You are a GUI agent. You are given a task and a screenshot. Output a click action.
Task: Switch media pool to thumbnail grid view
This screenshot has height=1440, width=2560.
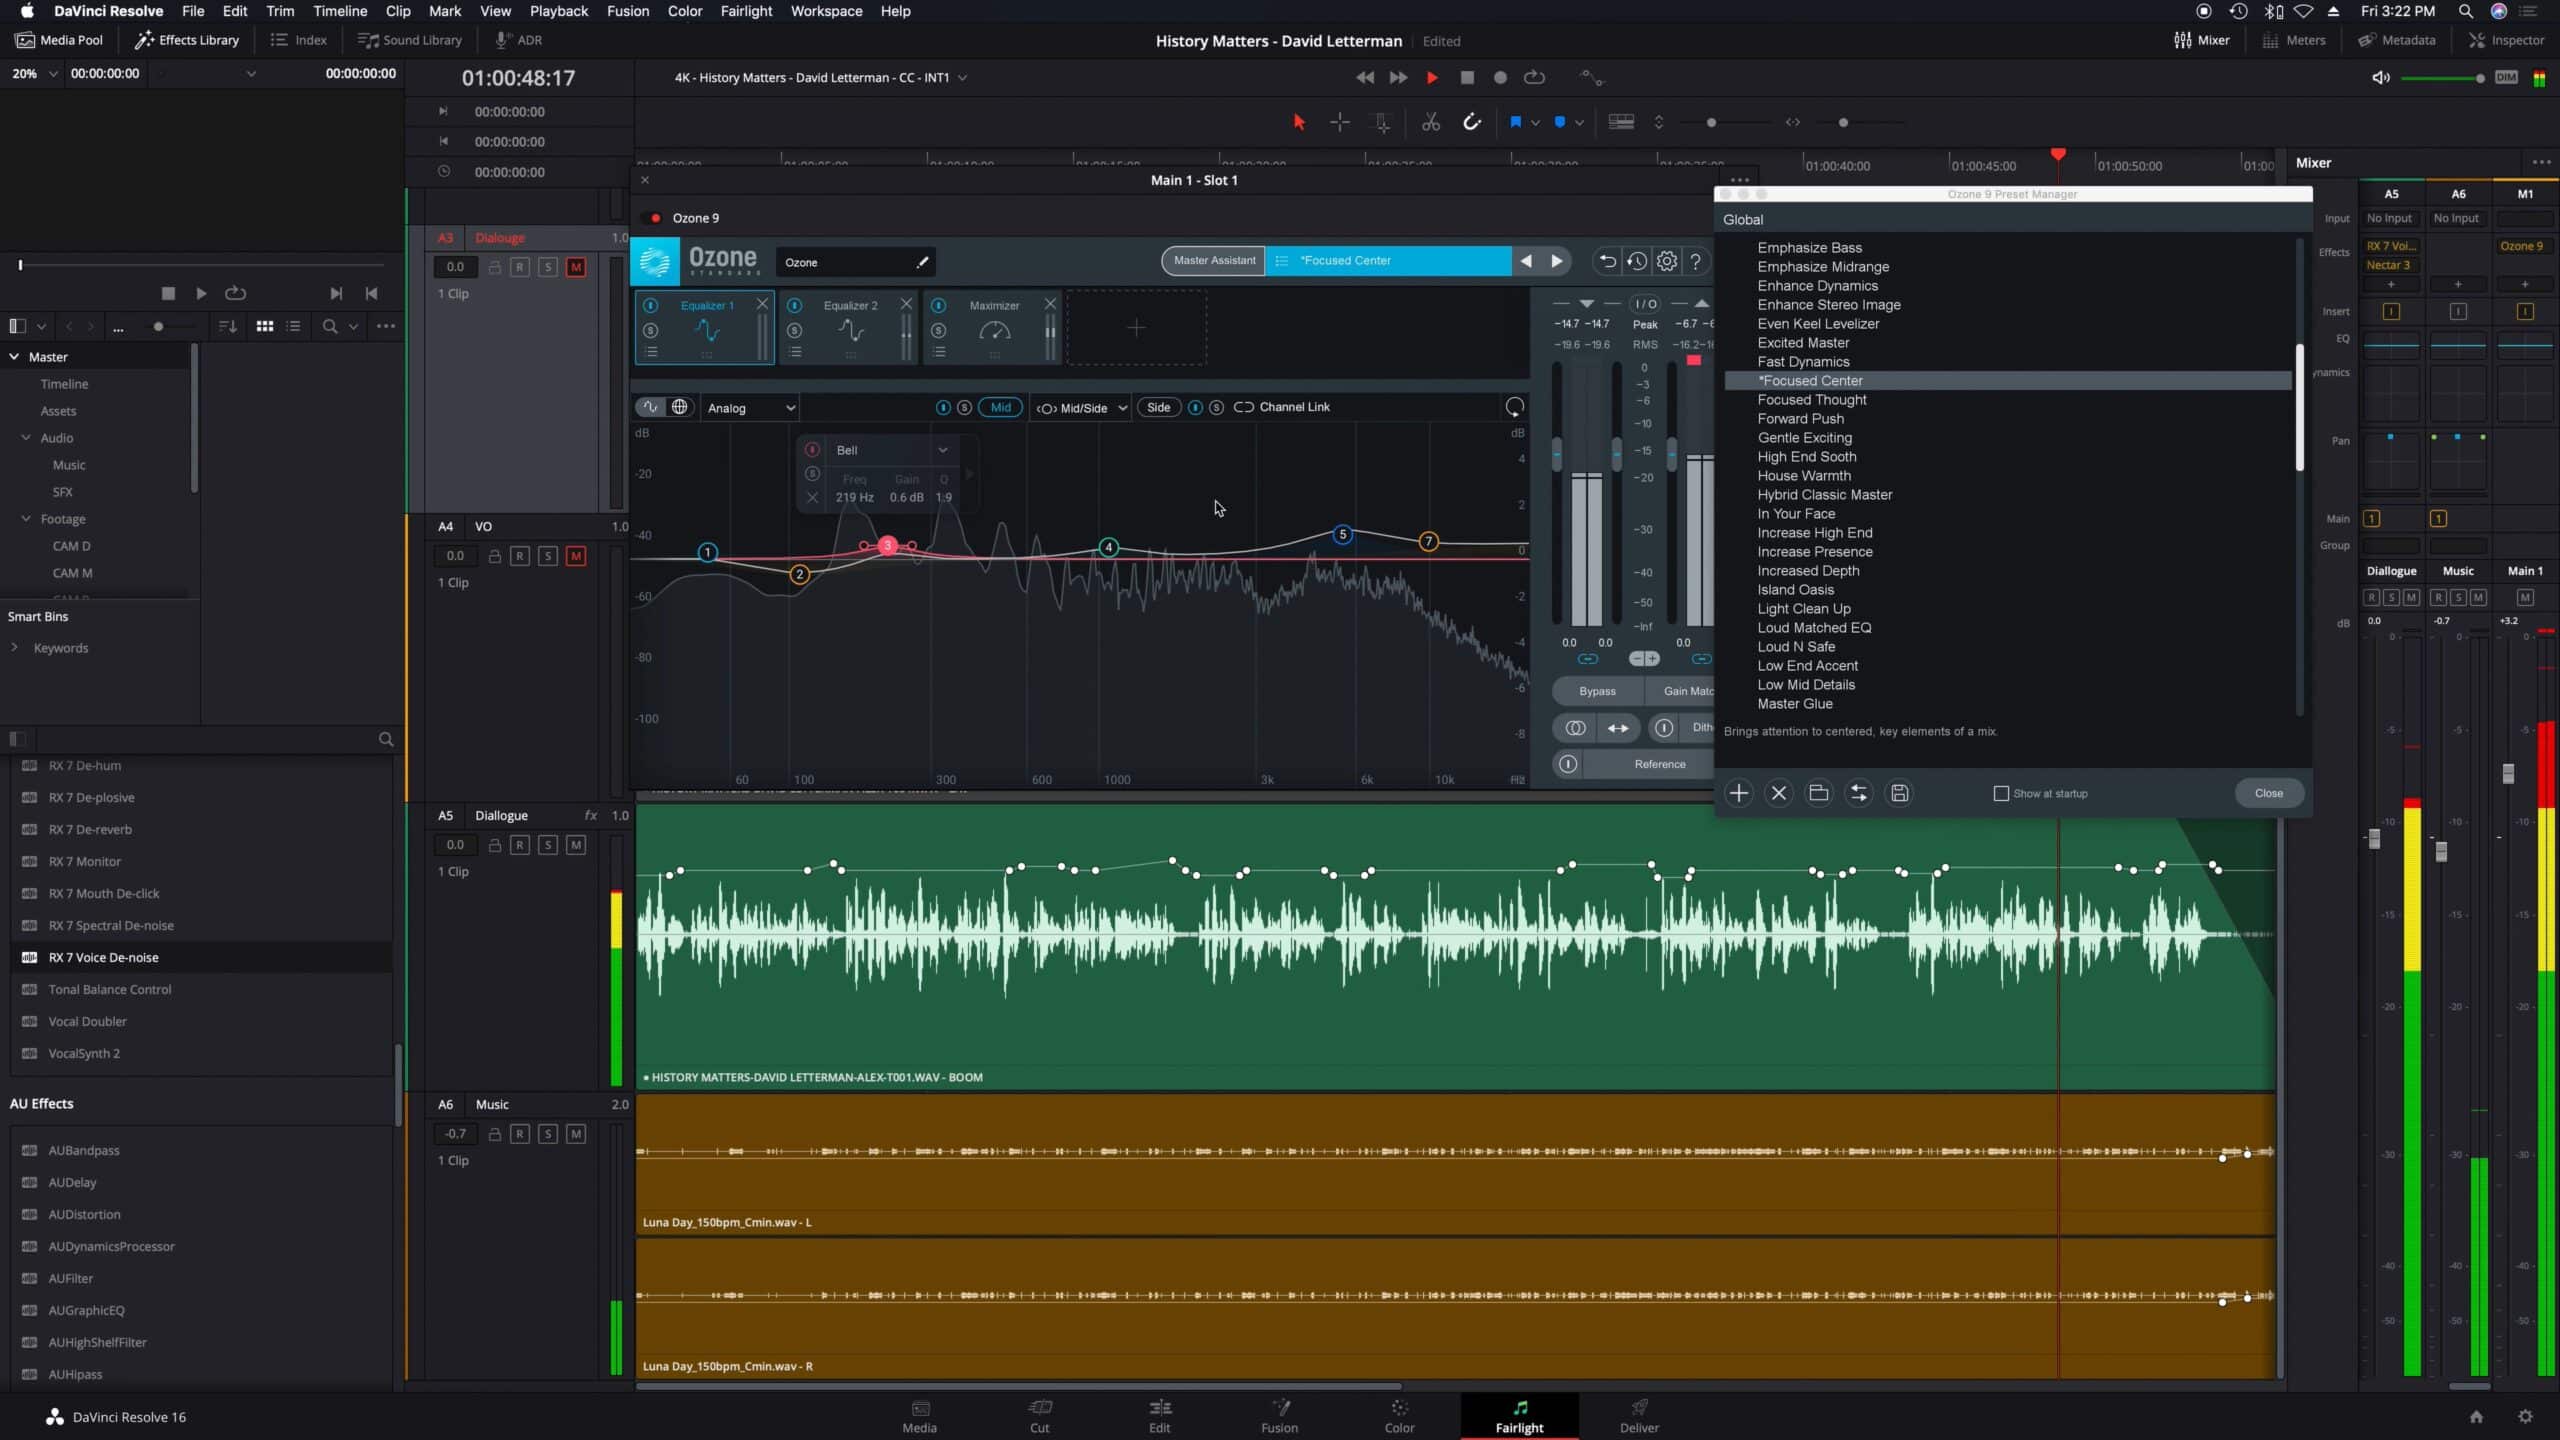[x=265, y=326]
